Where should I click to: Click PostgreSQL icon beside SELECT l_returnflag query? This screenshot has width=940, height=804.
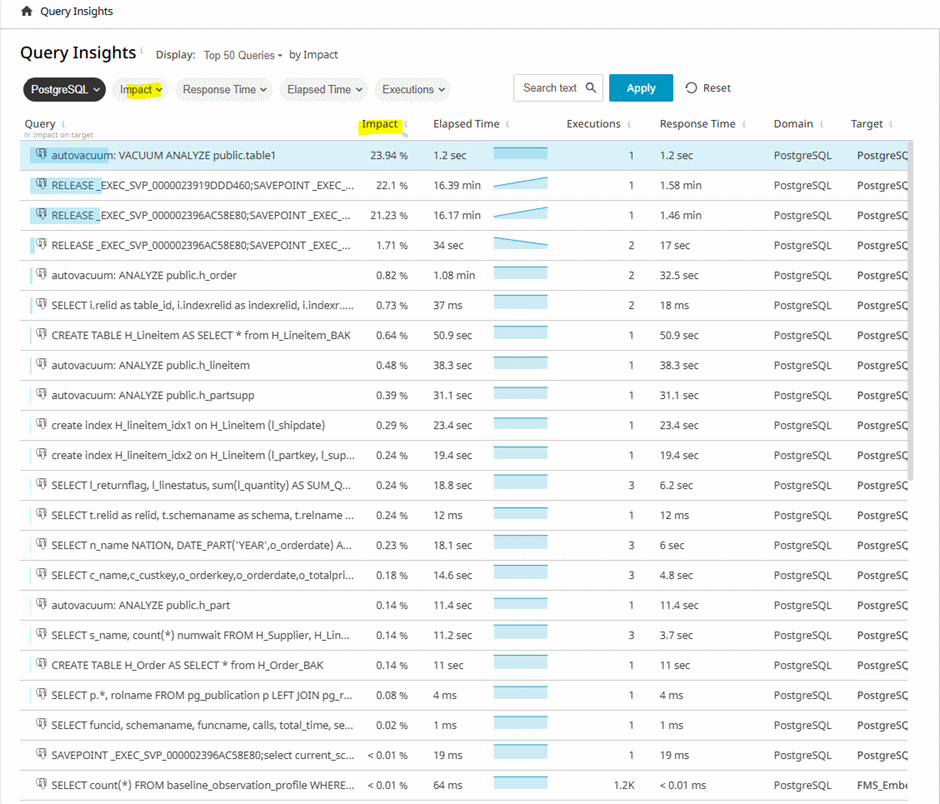coord(41,484)
